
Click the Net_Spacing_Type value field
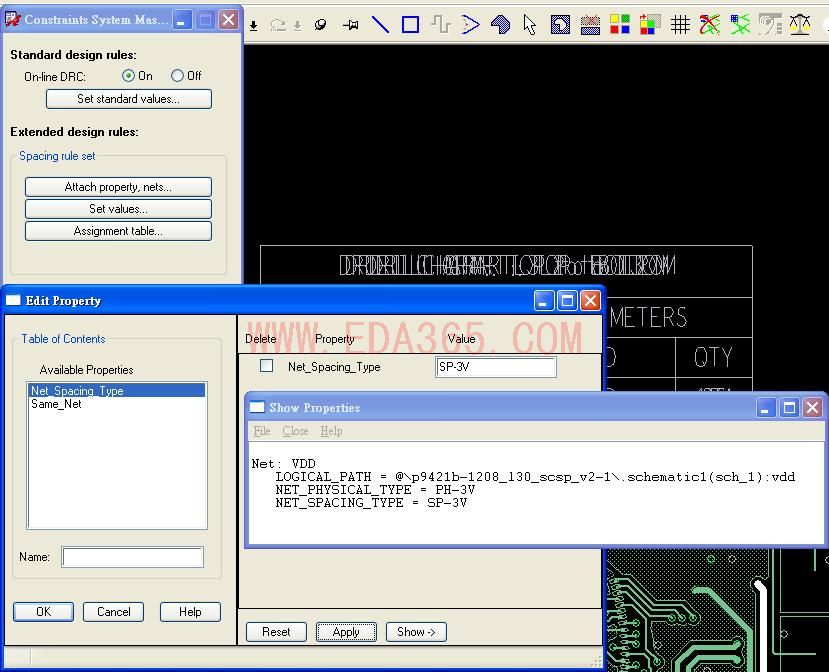pyautogui.click(x=496, y=367)
